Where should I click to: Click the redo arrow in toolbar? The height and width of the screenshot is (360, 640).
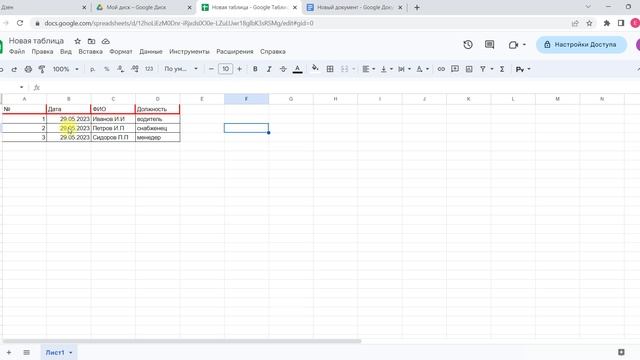[x=14, y=69]
